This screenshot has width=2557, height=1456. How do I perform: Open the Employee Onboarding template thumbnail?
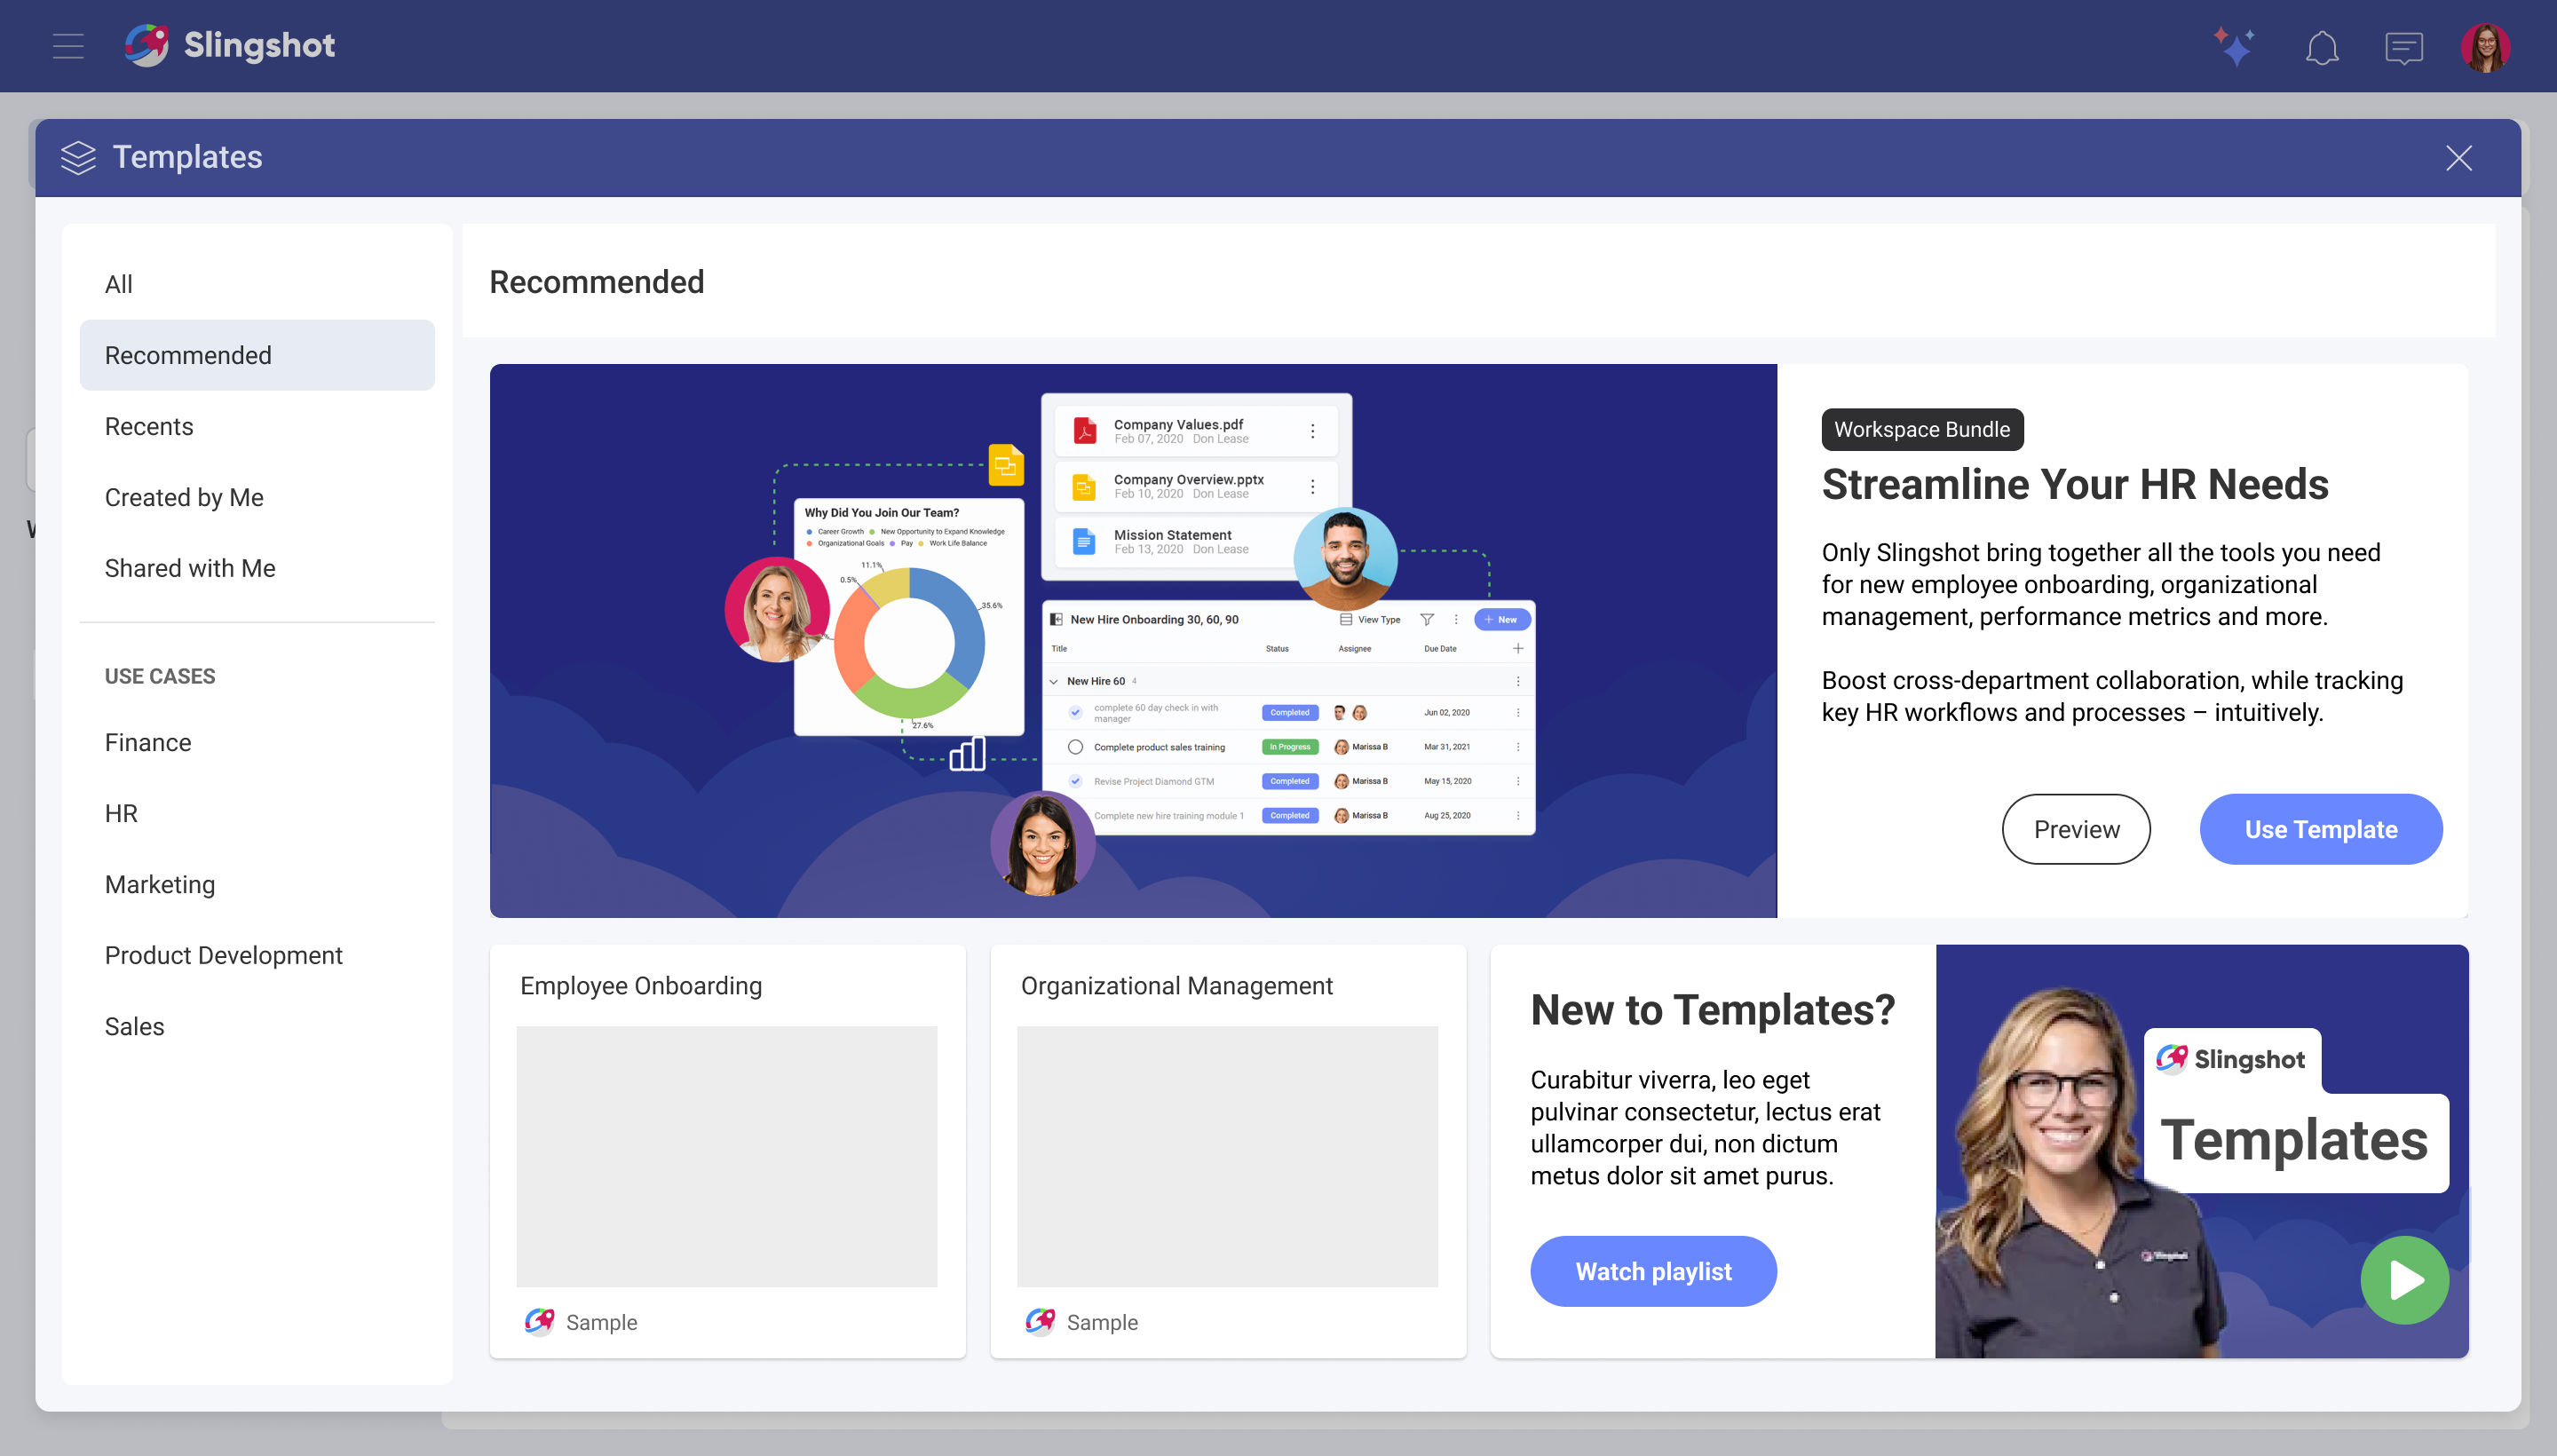pyautogui.click(x=727, y=1156)
